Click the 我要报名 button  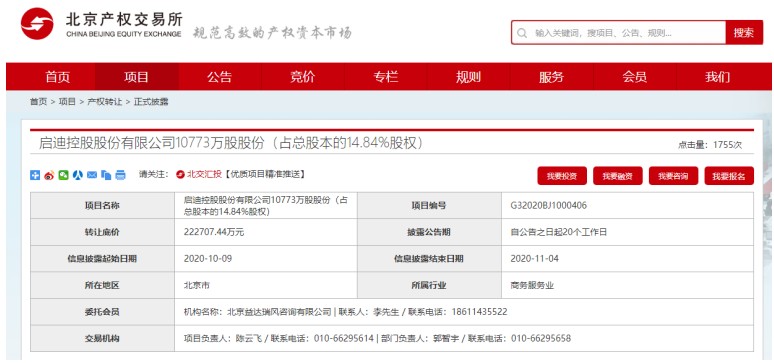point(729,176)
